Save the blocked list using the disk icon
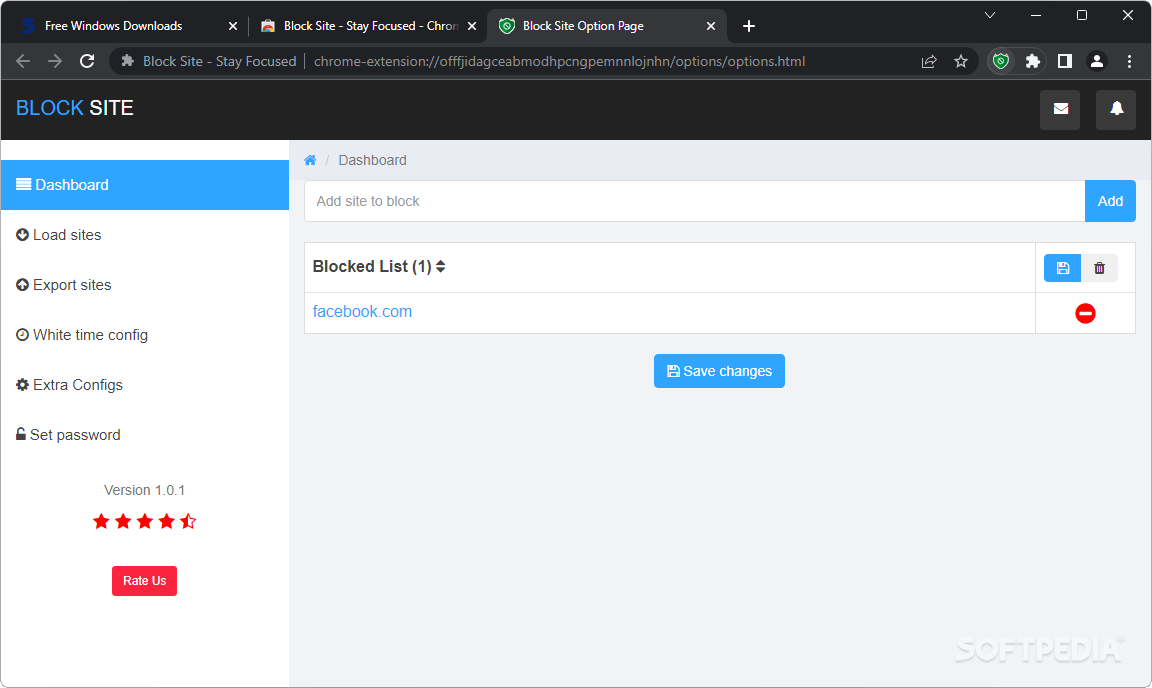 point(1062,268)
